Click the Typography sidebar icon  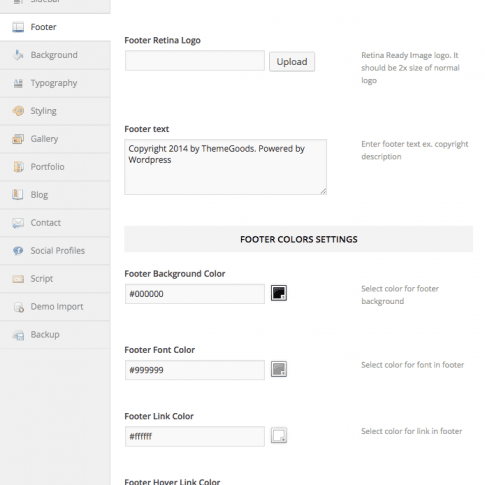click(18, 83)
